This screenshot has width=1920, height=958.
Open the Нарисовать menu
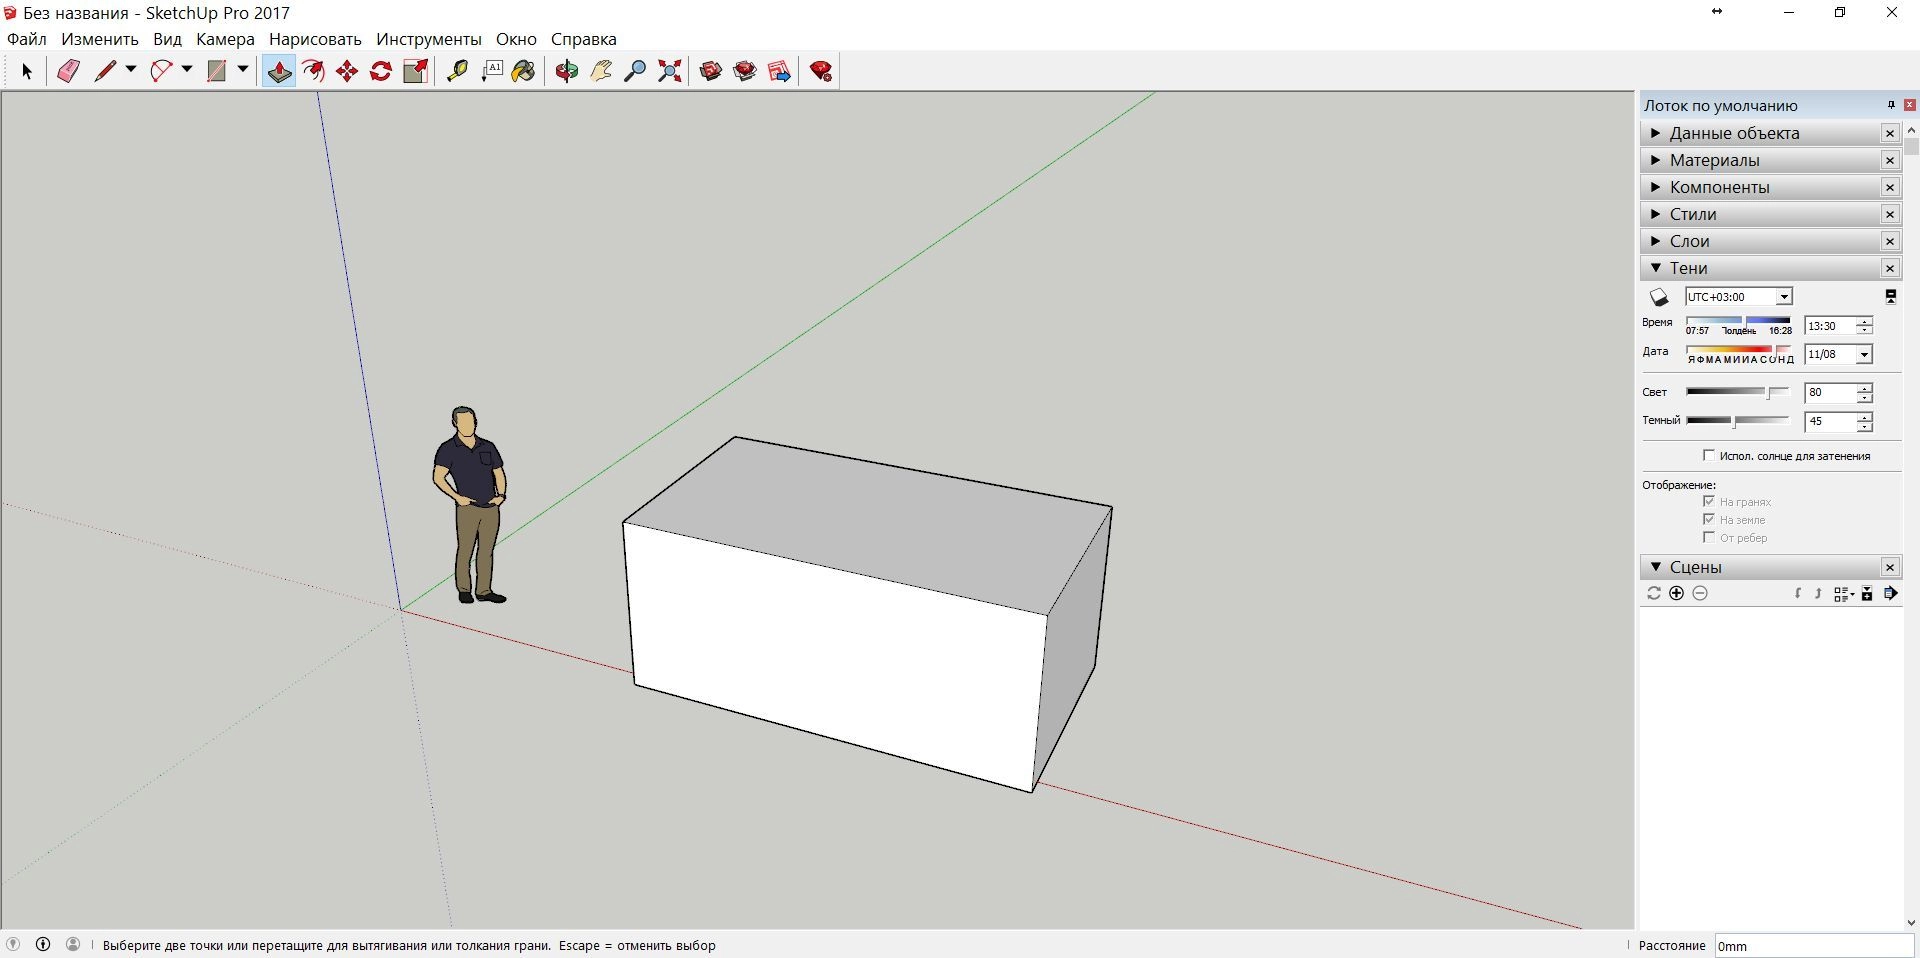pyautogui.click(x=315, y=39)
